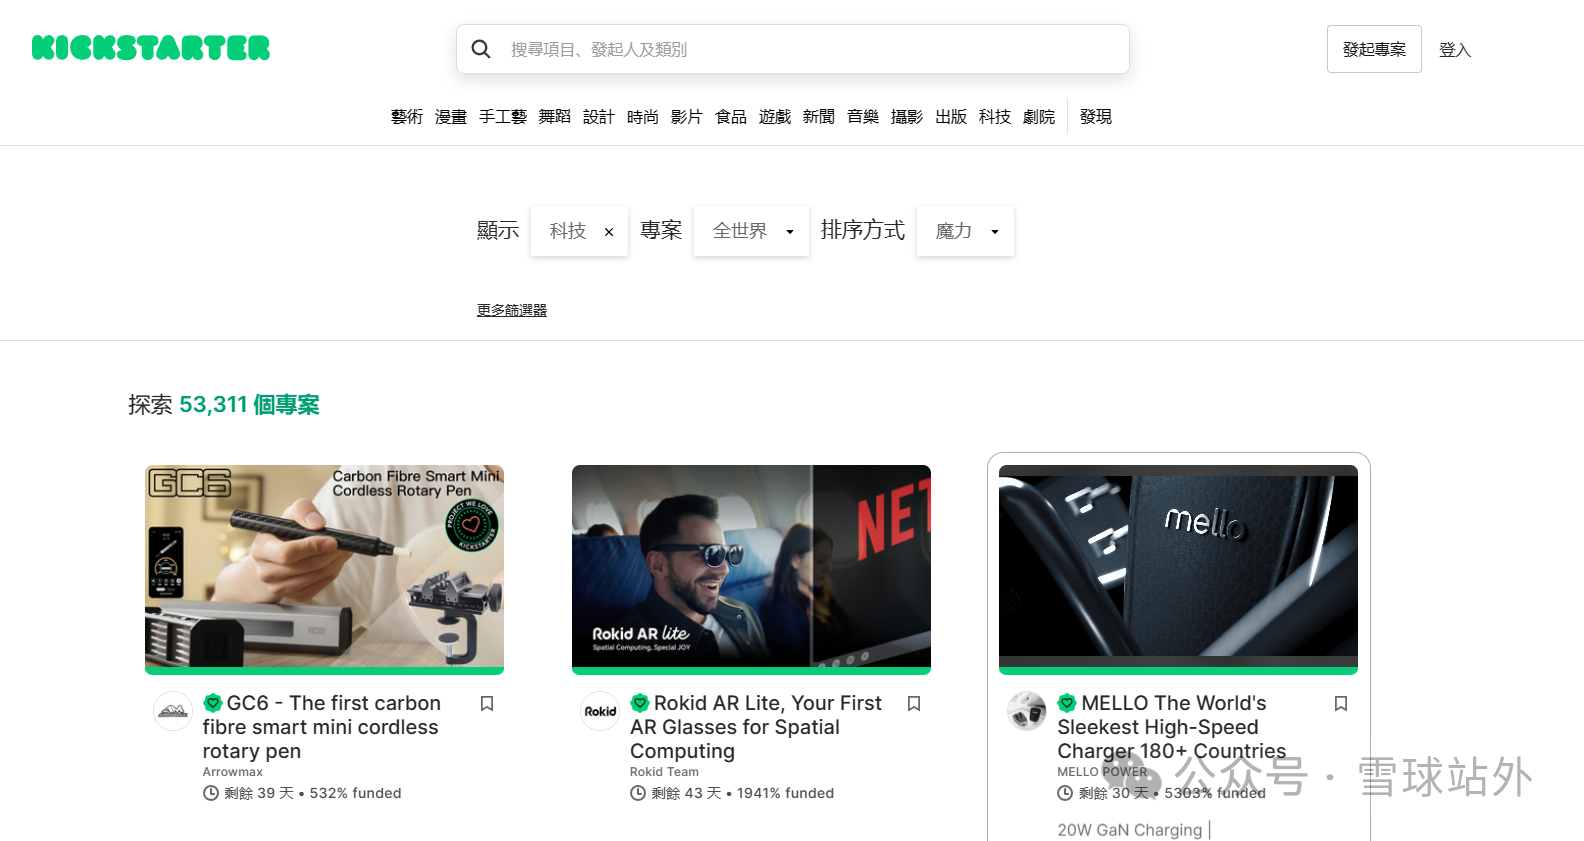Viewport: 1584px width, 841px height.
Task: Expand 更多篩選器 filter options
Action: click(x=512, y=310)
